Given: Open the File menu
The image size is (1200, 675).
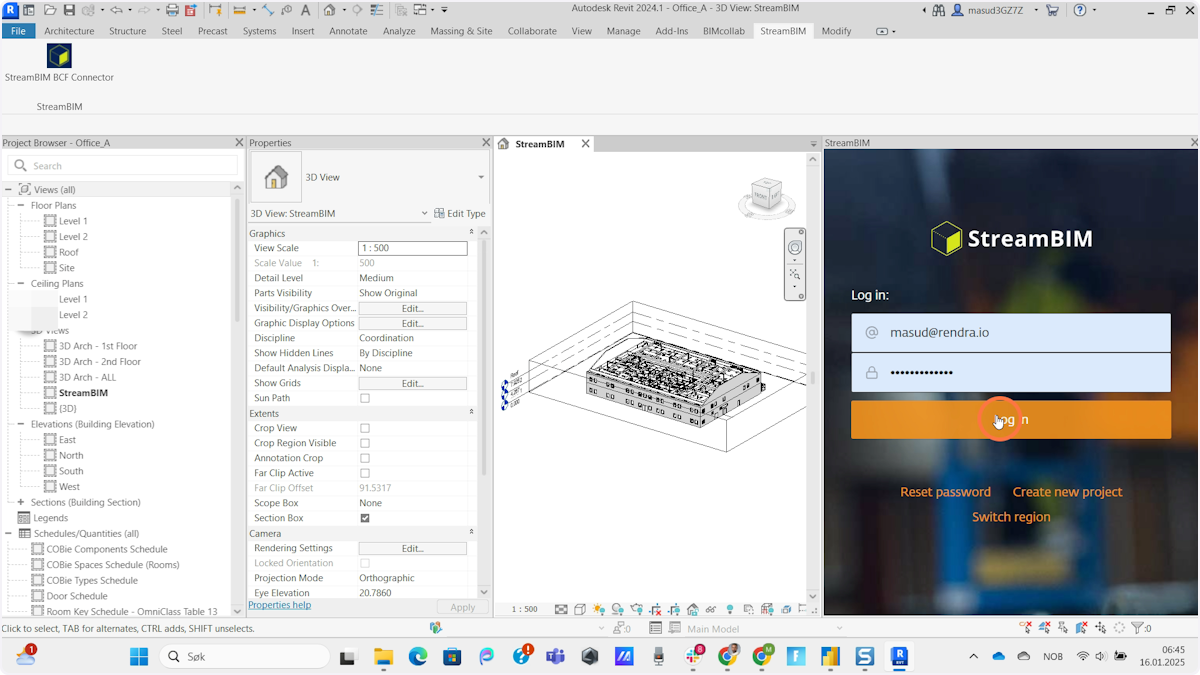Looking at the screenshot, I should click(18, 31).
